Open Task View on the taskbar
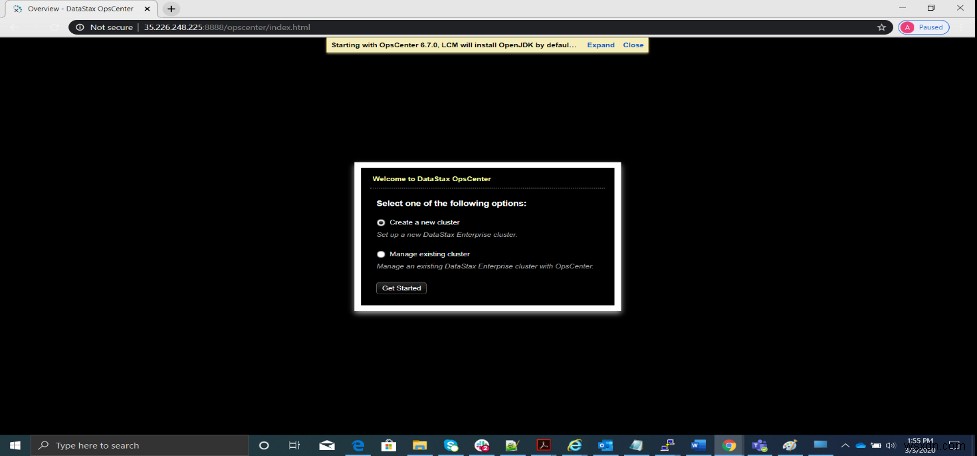 tap(295, 445)
